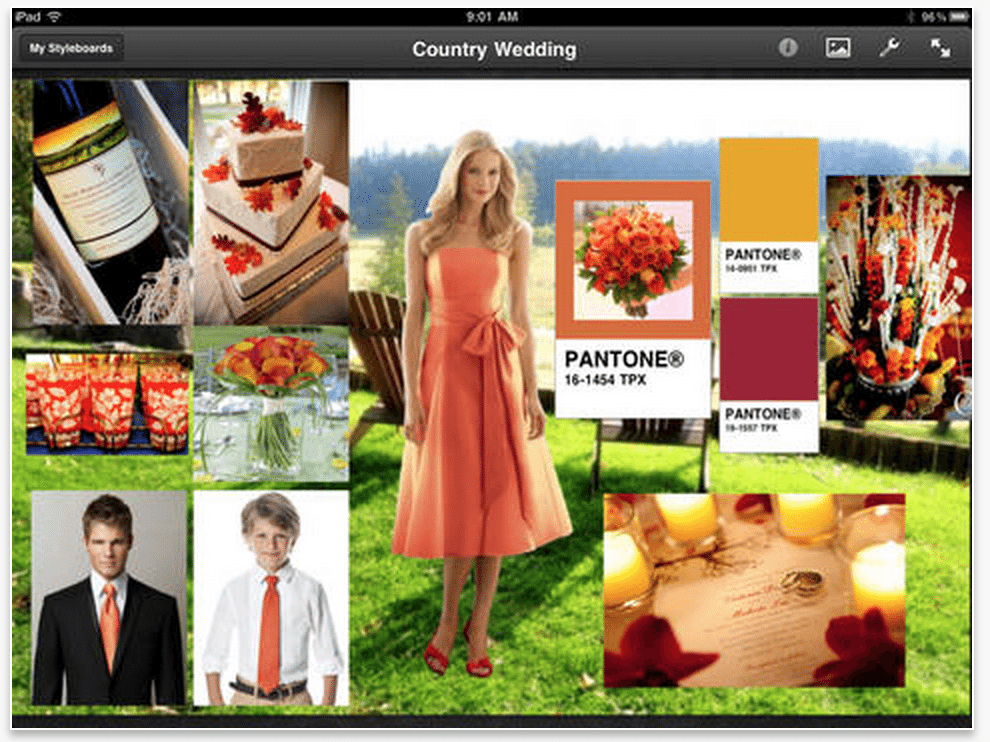The height and width of the screenshot is (742, 990).
Task: Open the info icon in toolbar
Action: point(788,48)
